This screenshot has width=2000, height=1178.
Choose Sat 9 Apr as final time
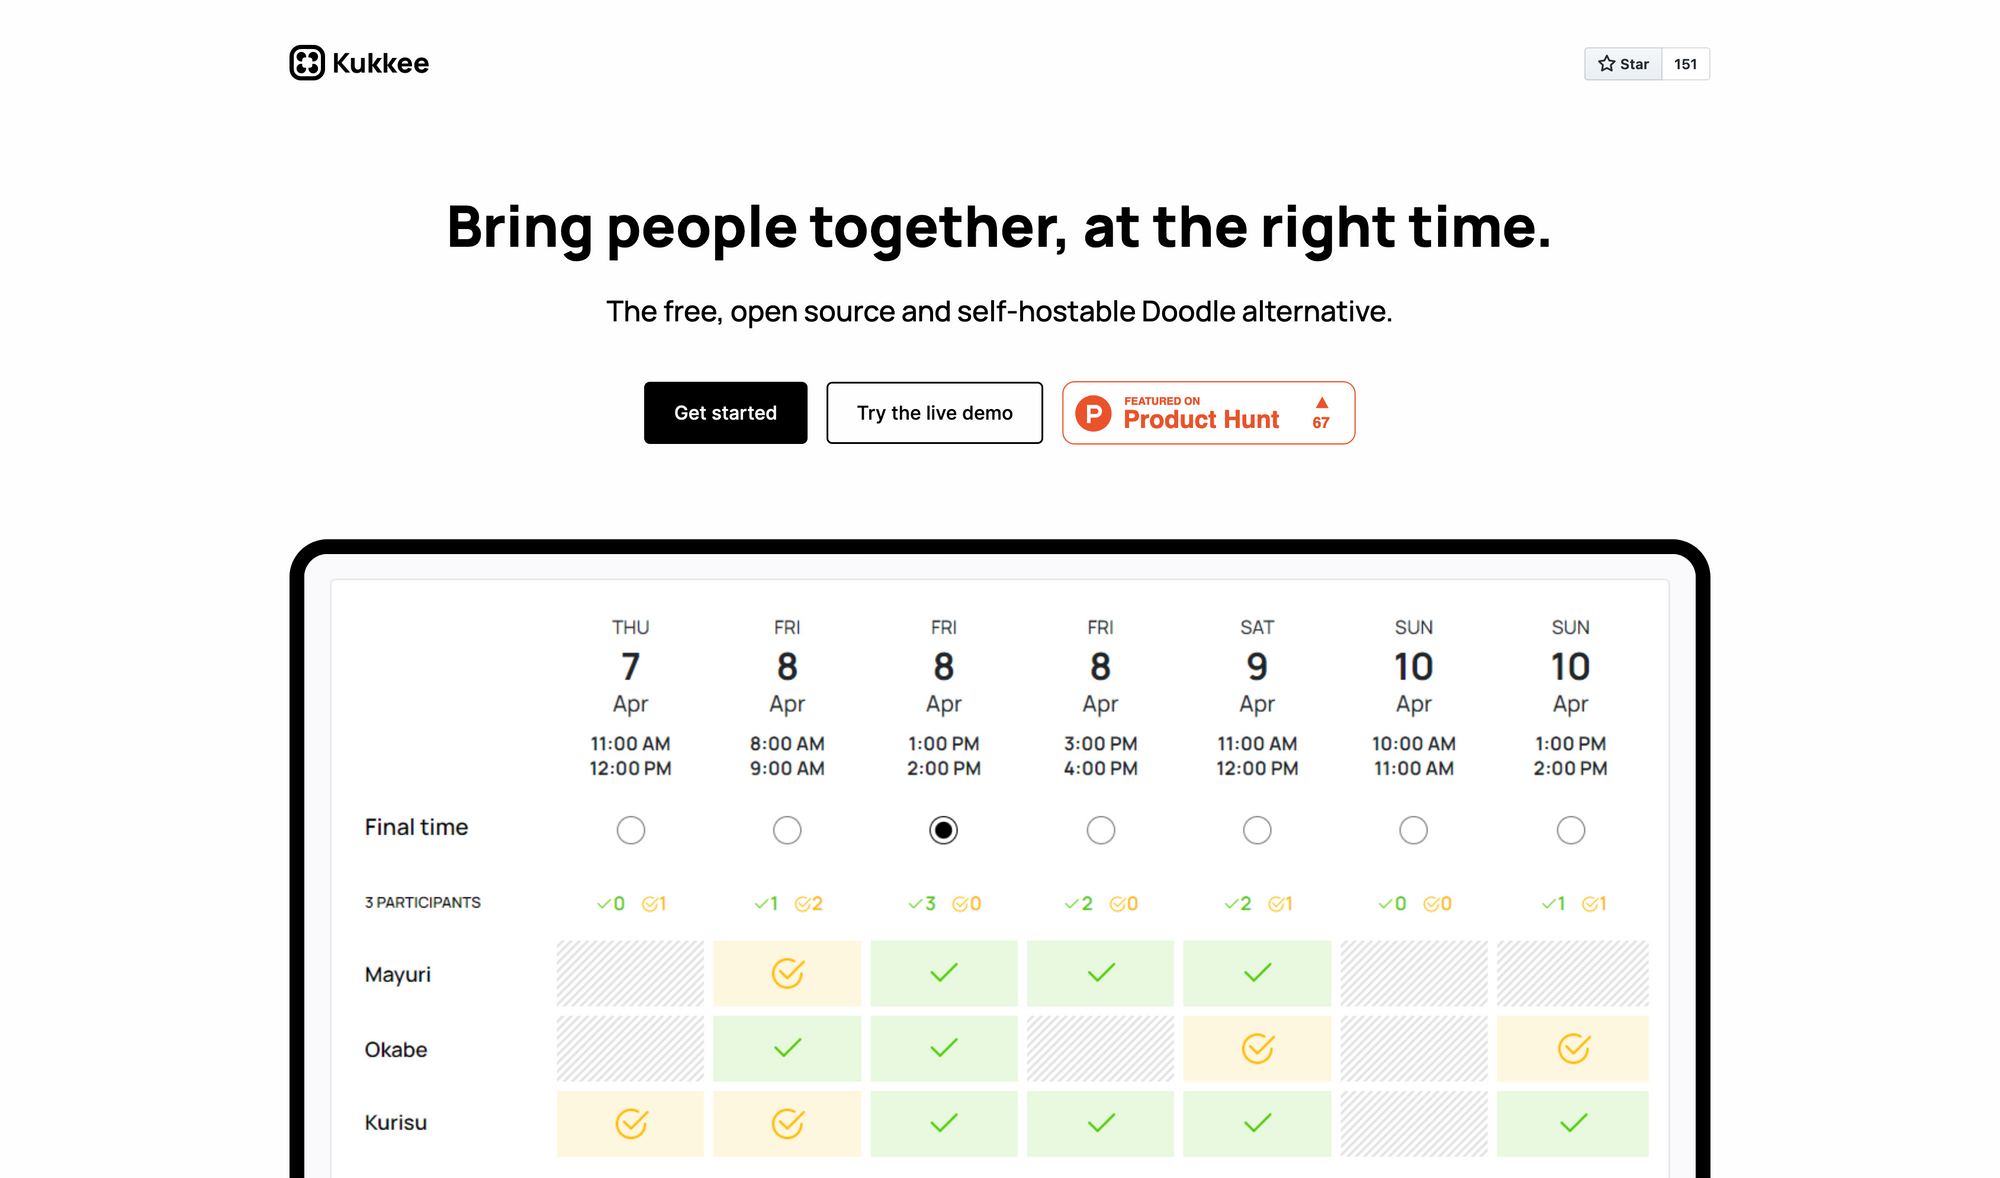coord(1257,830)
